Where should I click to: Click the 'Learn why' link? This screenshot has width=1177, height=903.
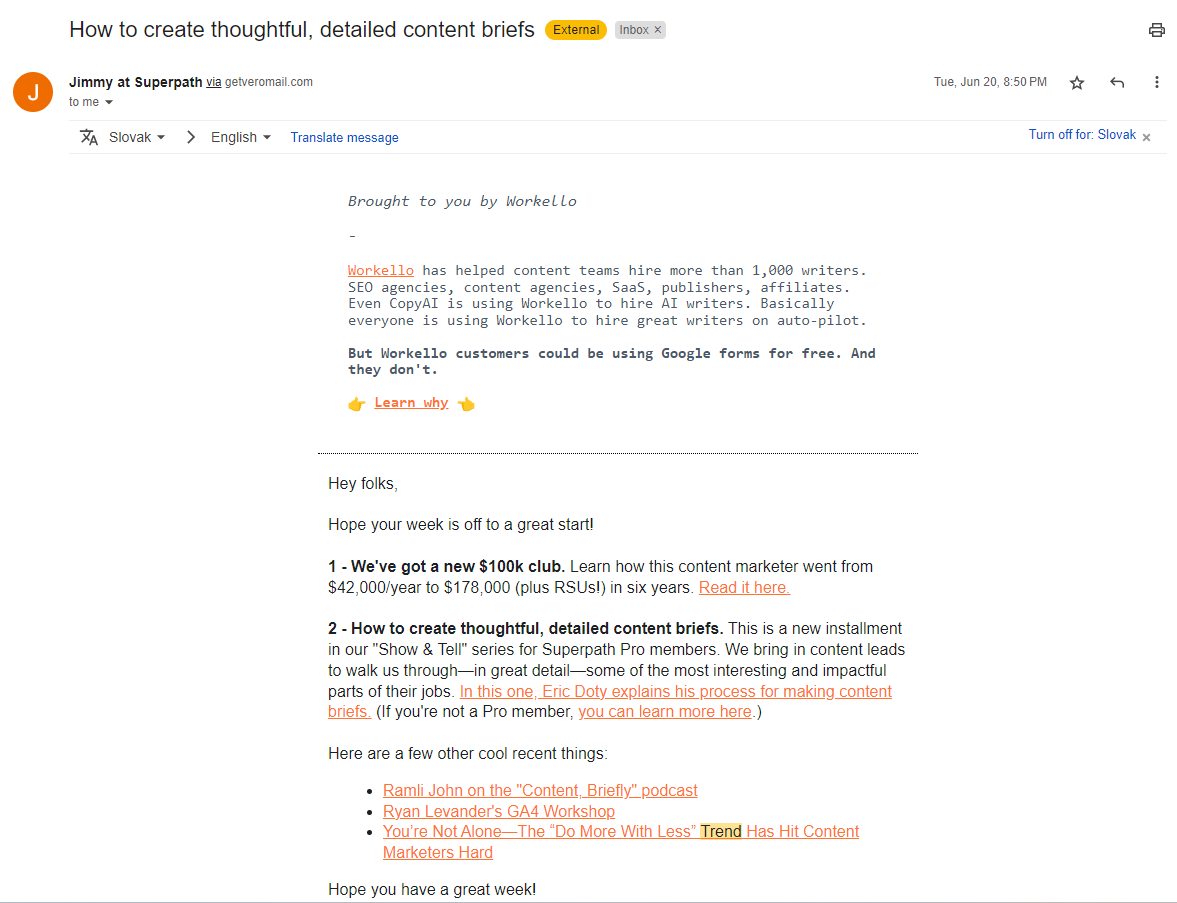pyautogui.click(x=411, y=402)
